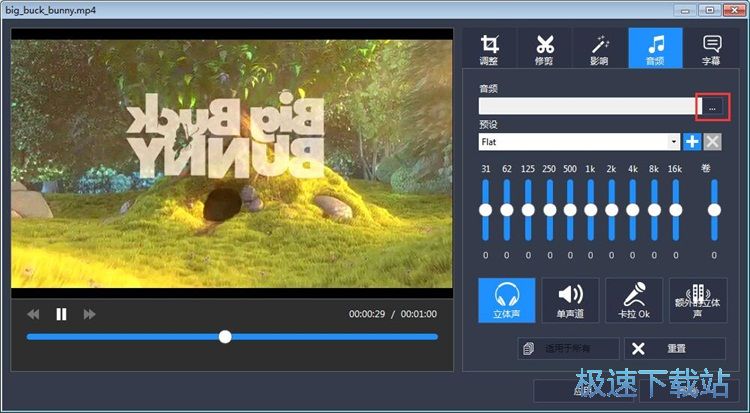Open the 影响 (effects) magic wand tab
Viewport: 750px width, 413px height.
600,48
